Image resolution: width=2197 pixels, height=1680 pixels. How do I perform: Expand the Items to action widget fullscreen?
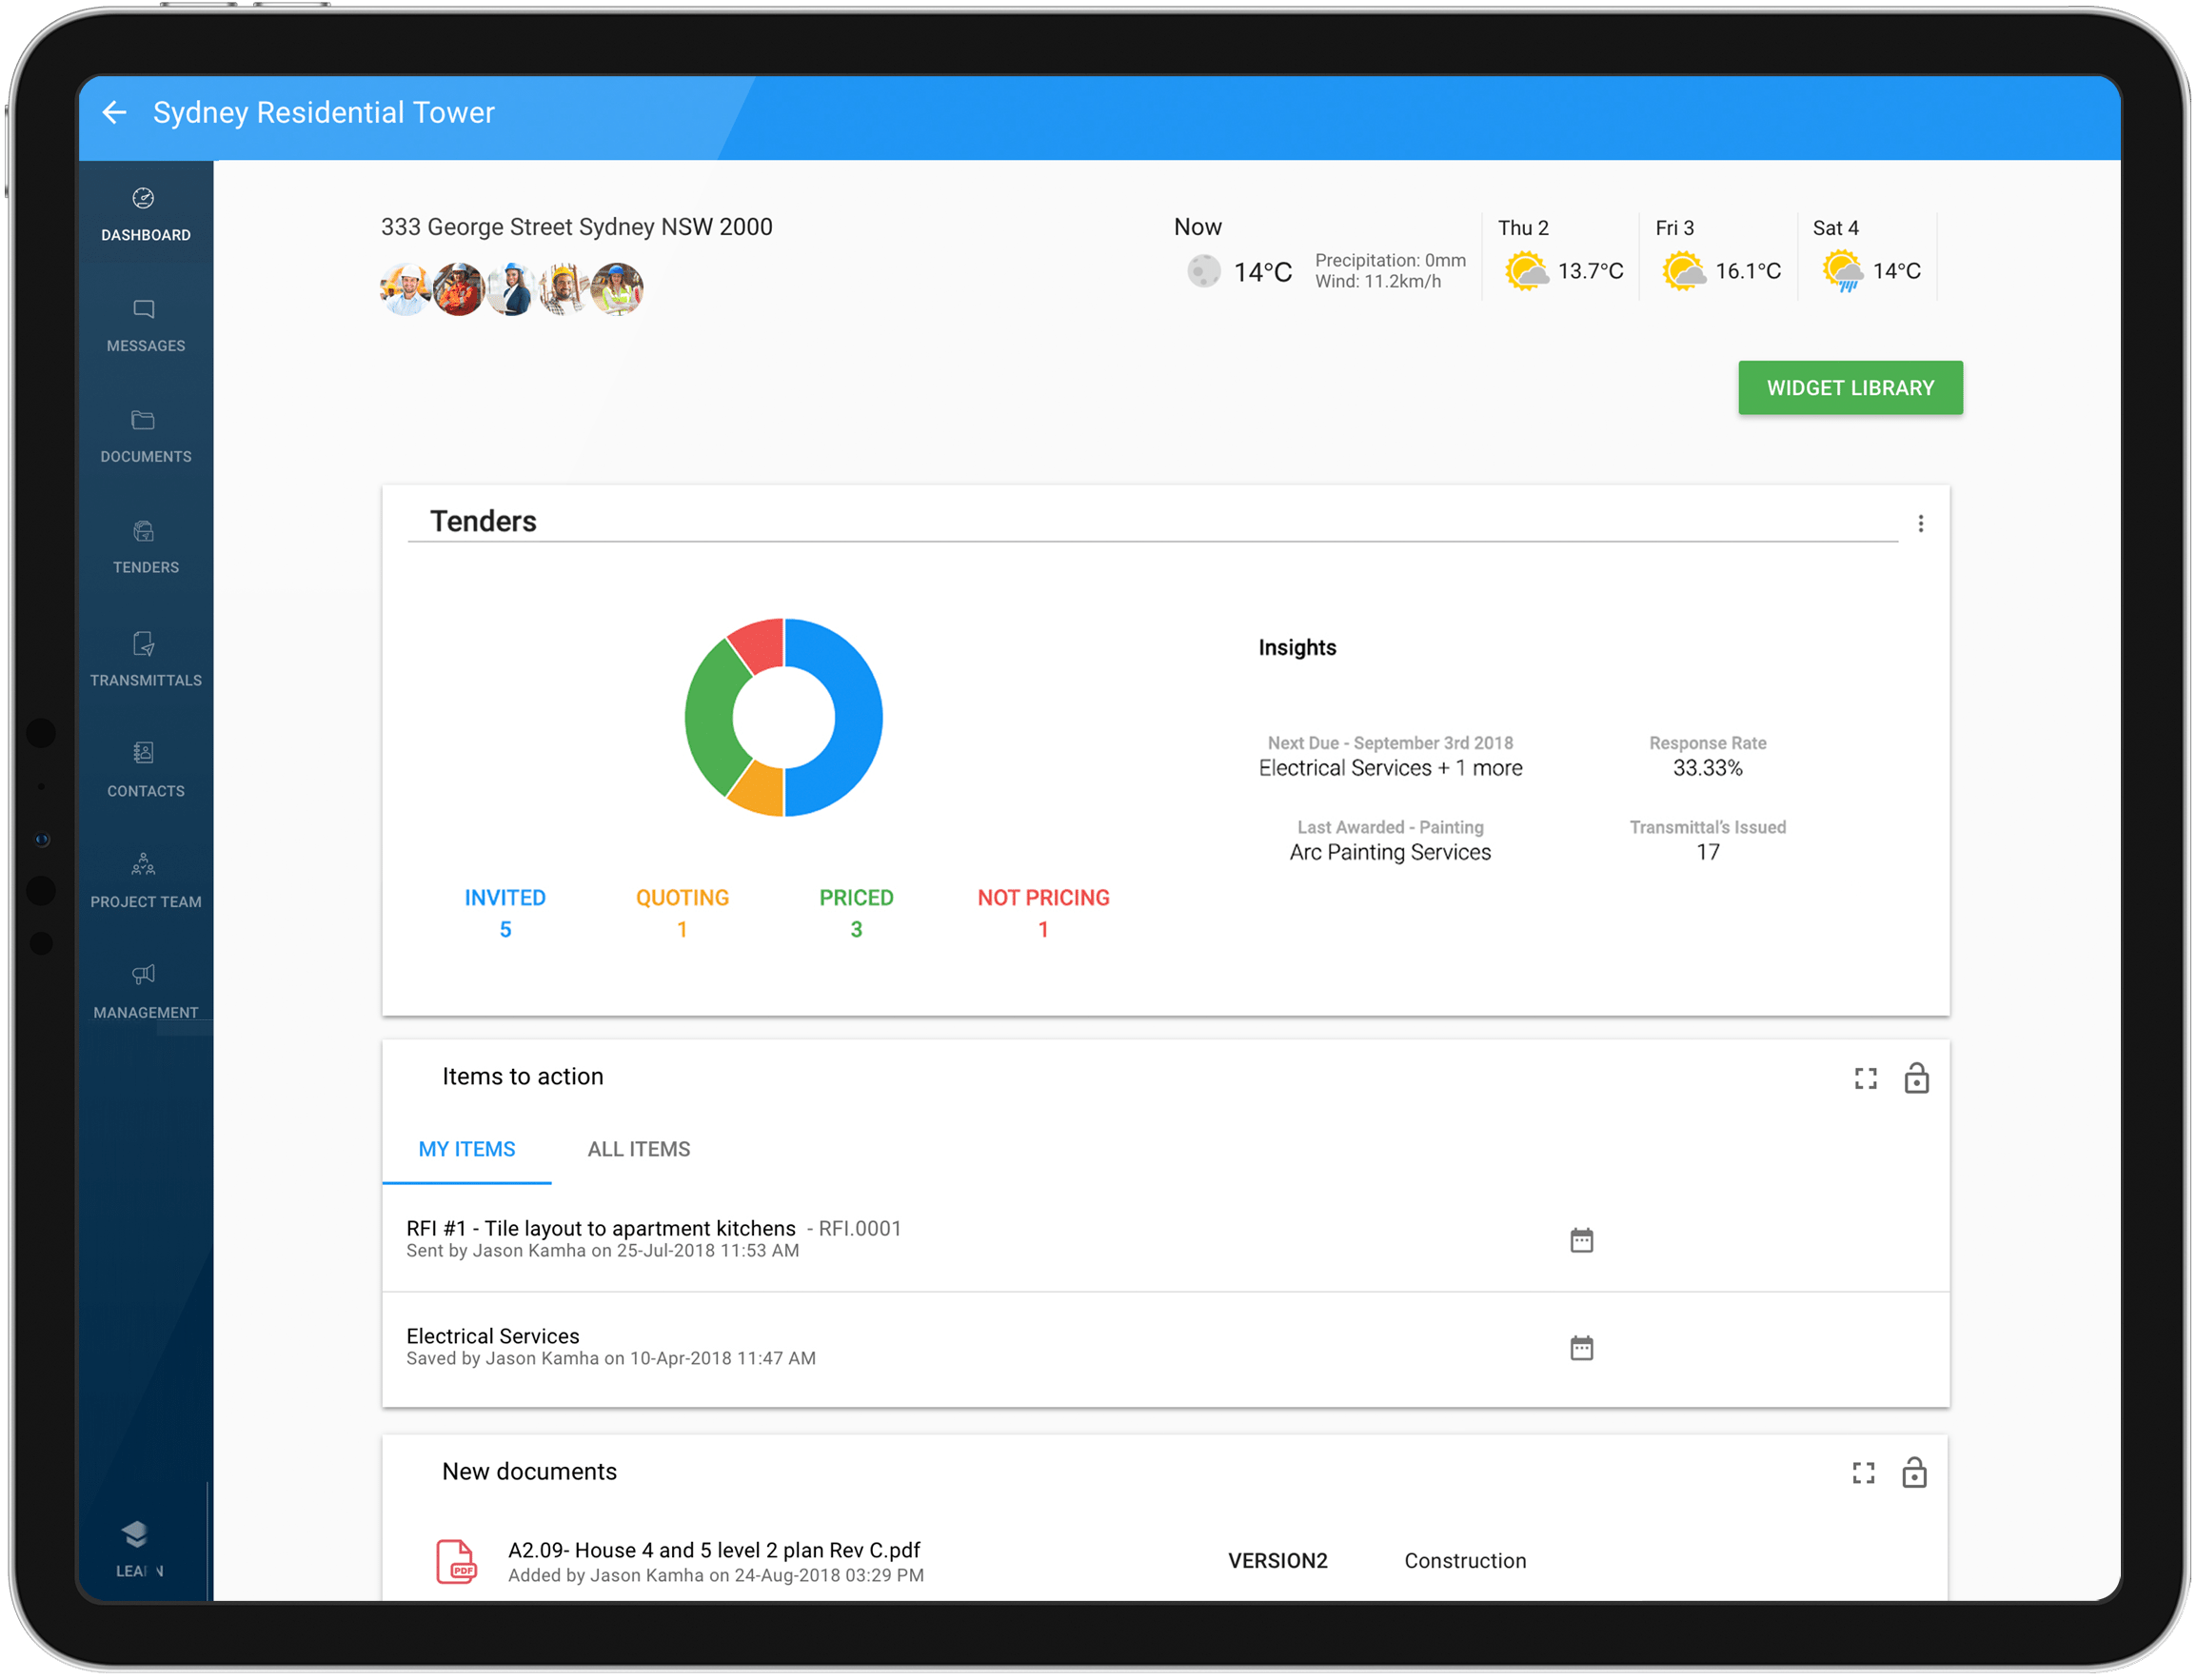pos(1866,1079)
